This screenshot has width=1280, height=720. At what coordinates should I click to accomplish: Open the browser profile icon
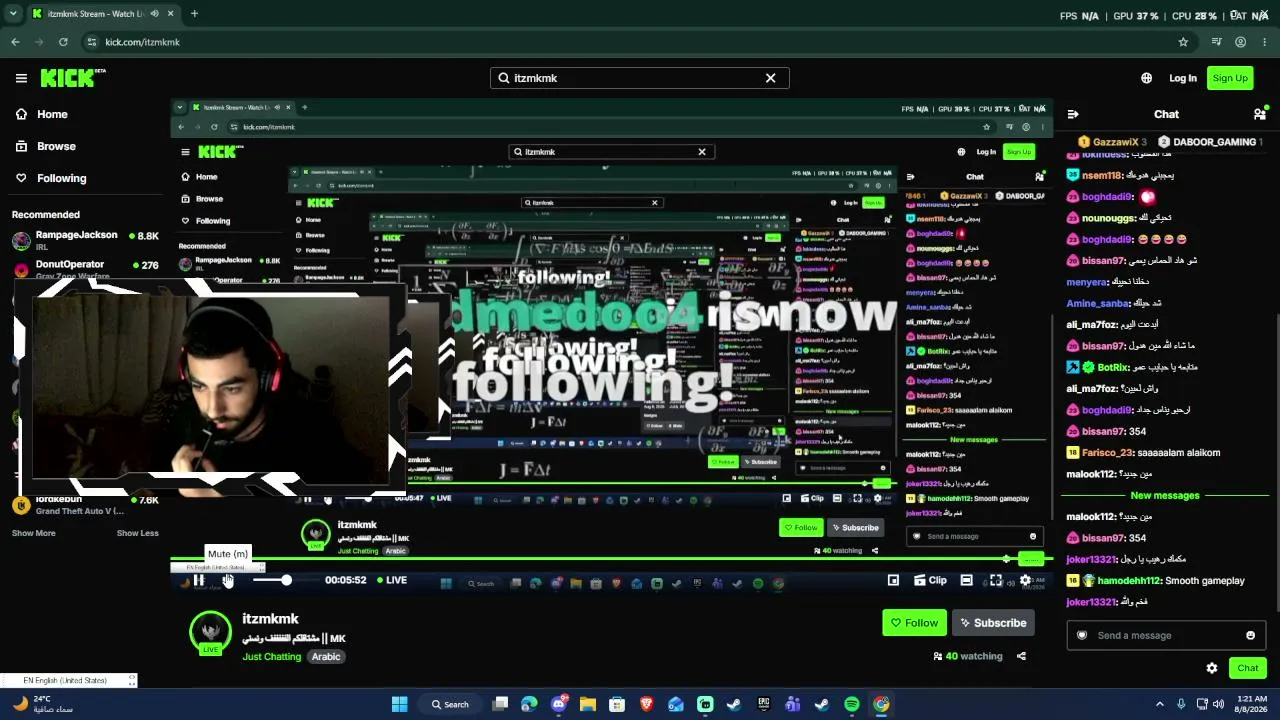coord(1240,42)
